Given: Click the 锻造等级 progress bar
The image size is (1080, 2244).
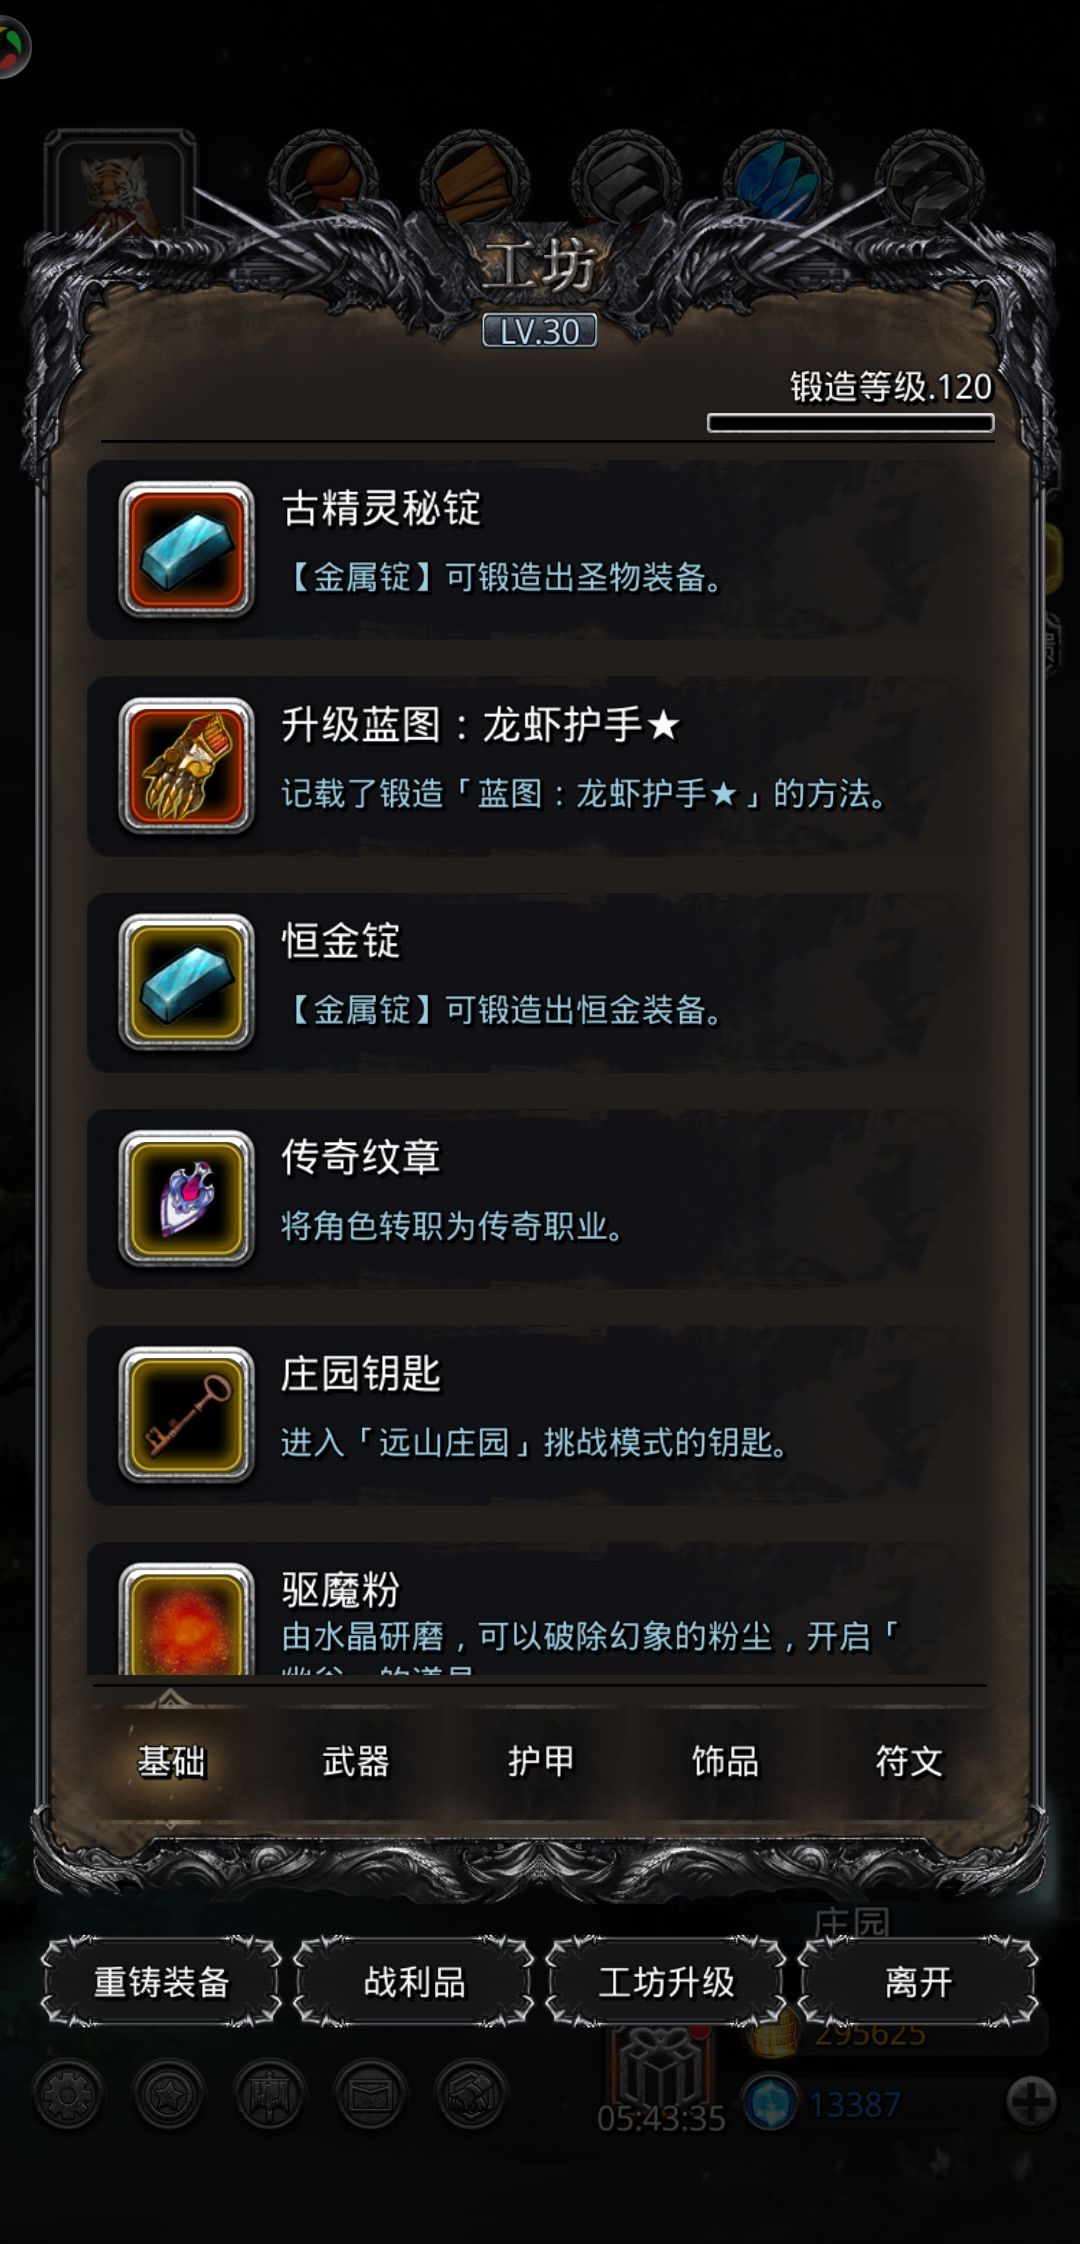Looking at the screenshot, I should click(850, 423).
